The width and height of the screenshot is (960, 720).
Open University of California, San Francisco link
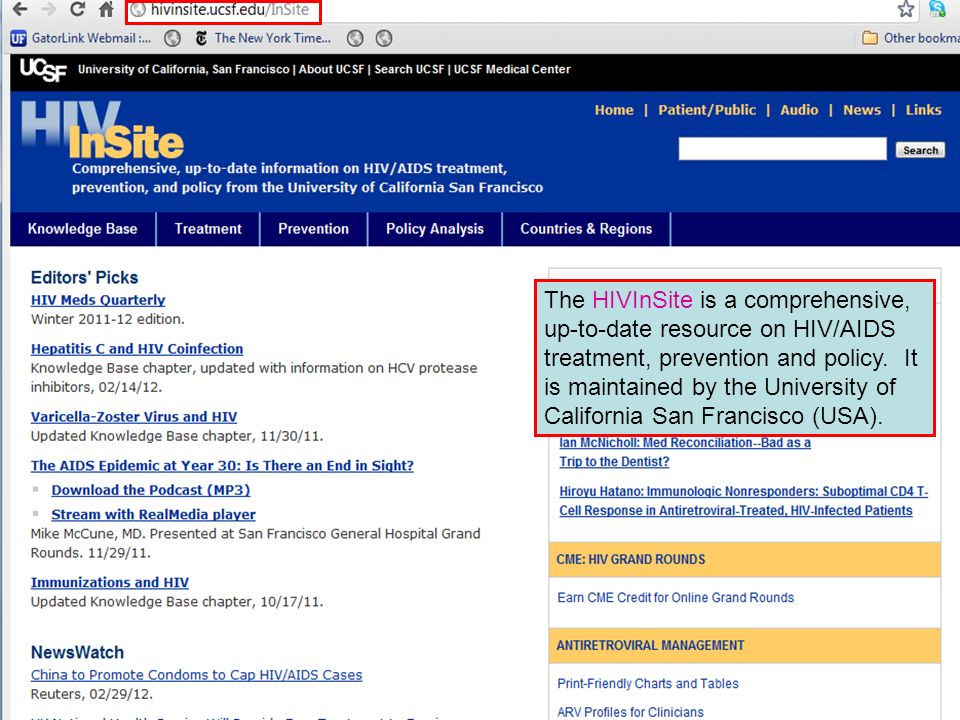[184, 69]
